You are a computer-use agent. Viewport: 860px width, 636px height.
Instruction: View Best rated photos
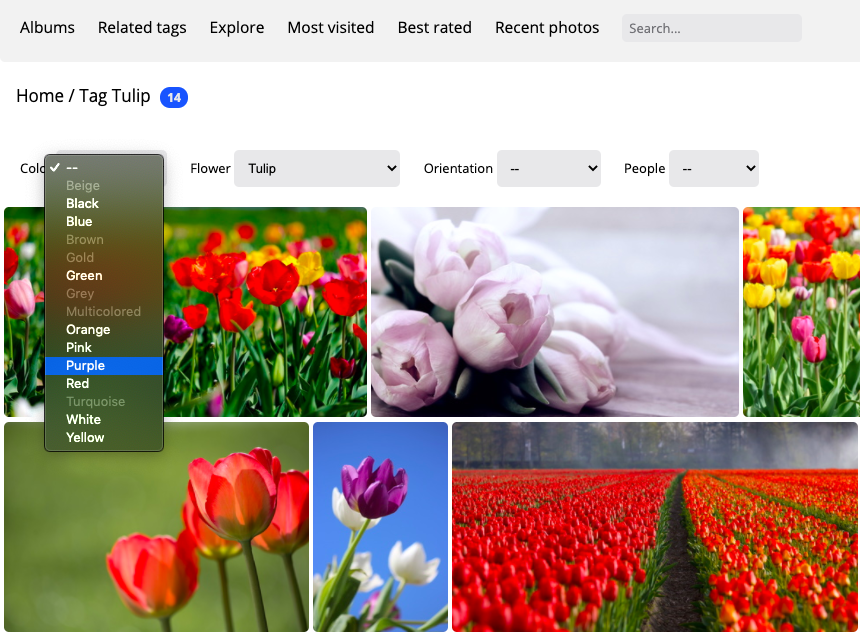[x=434, y=27]
